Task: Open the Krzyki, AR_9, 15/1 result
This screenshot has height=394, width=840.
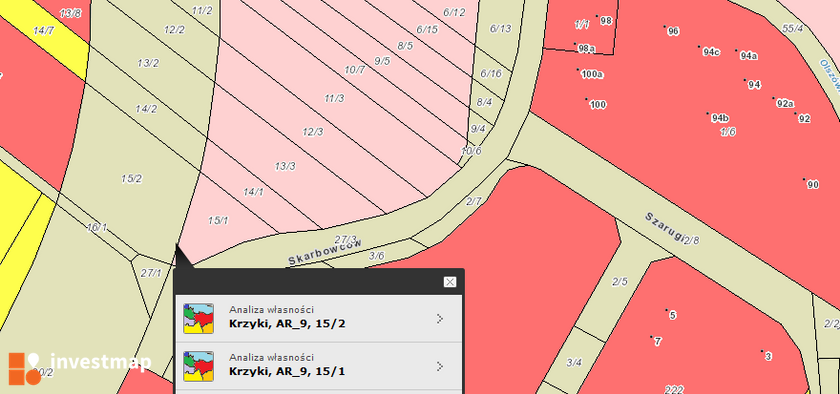Action: point(319,366)
